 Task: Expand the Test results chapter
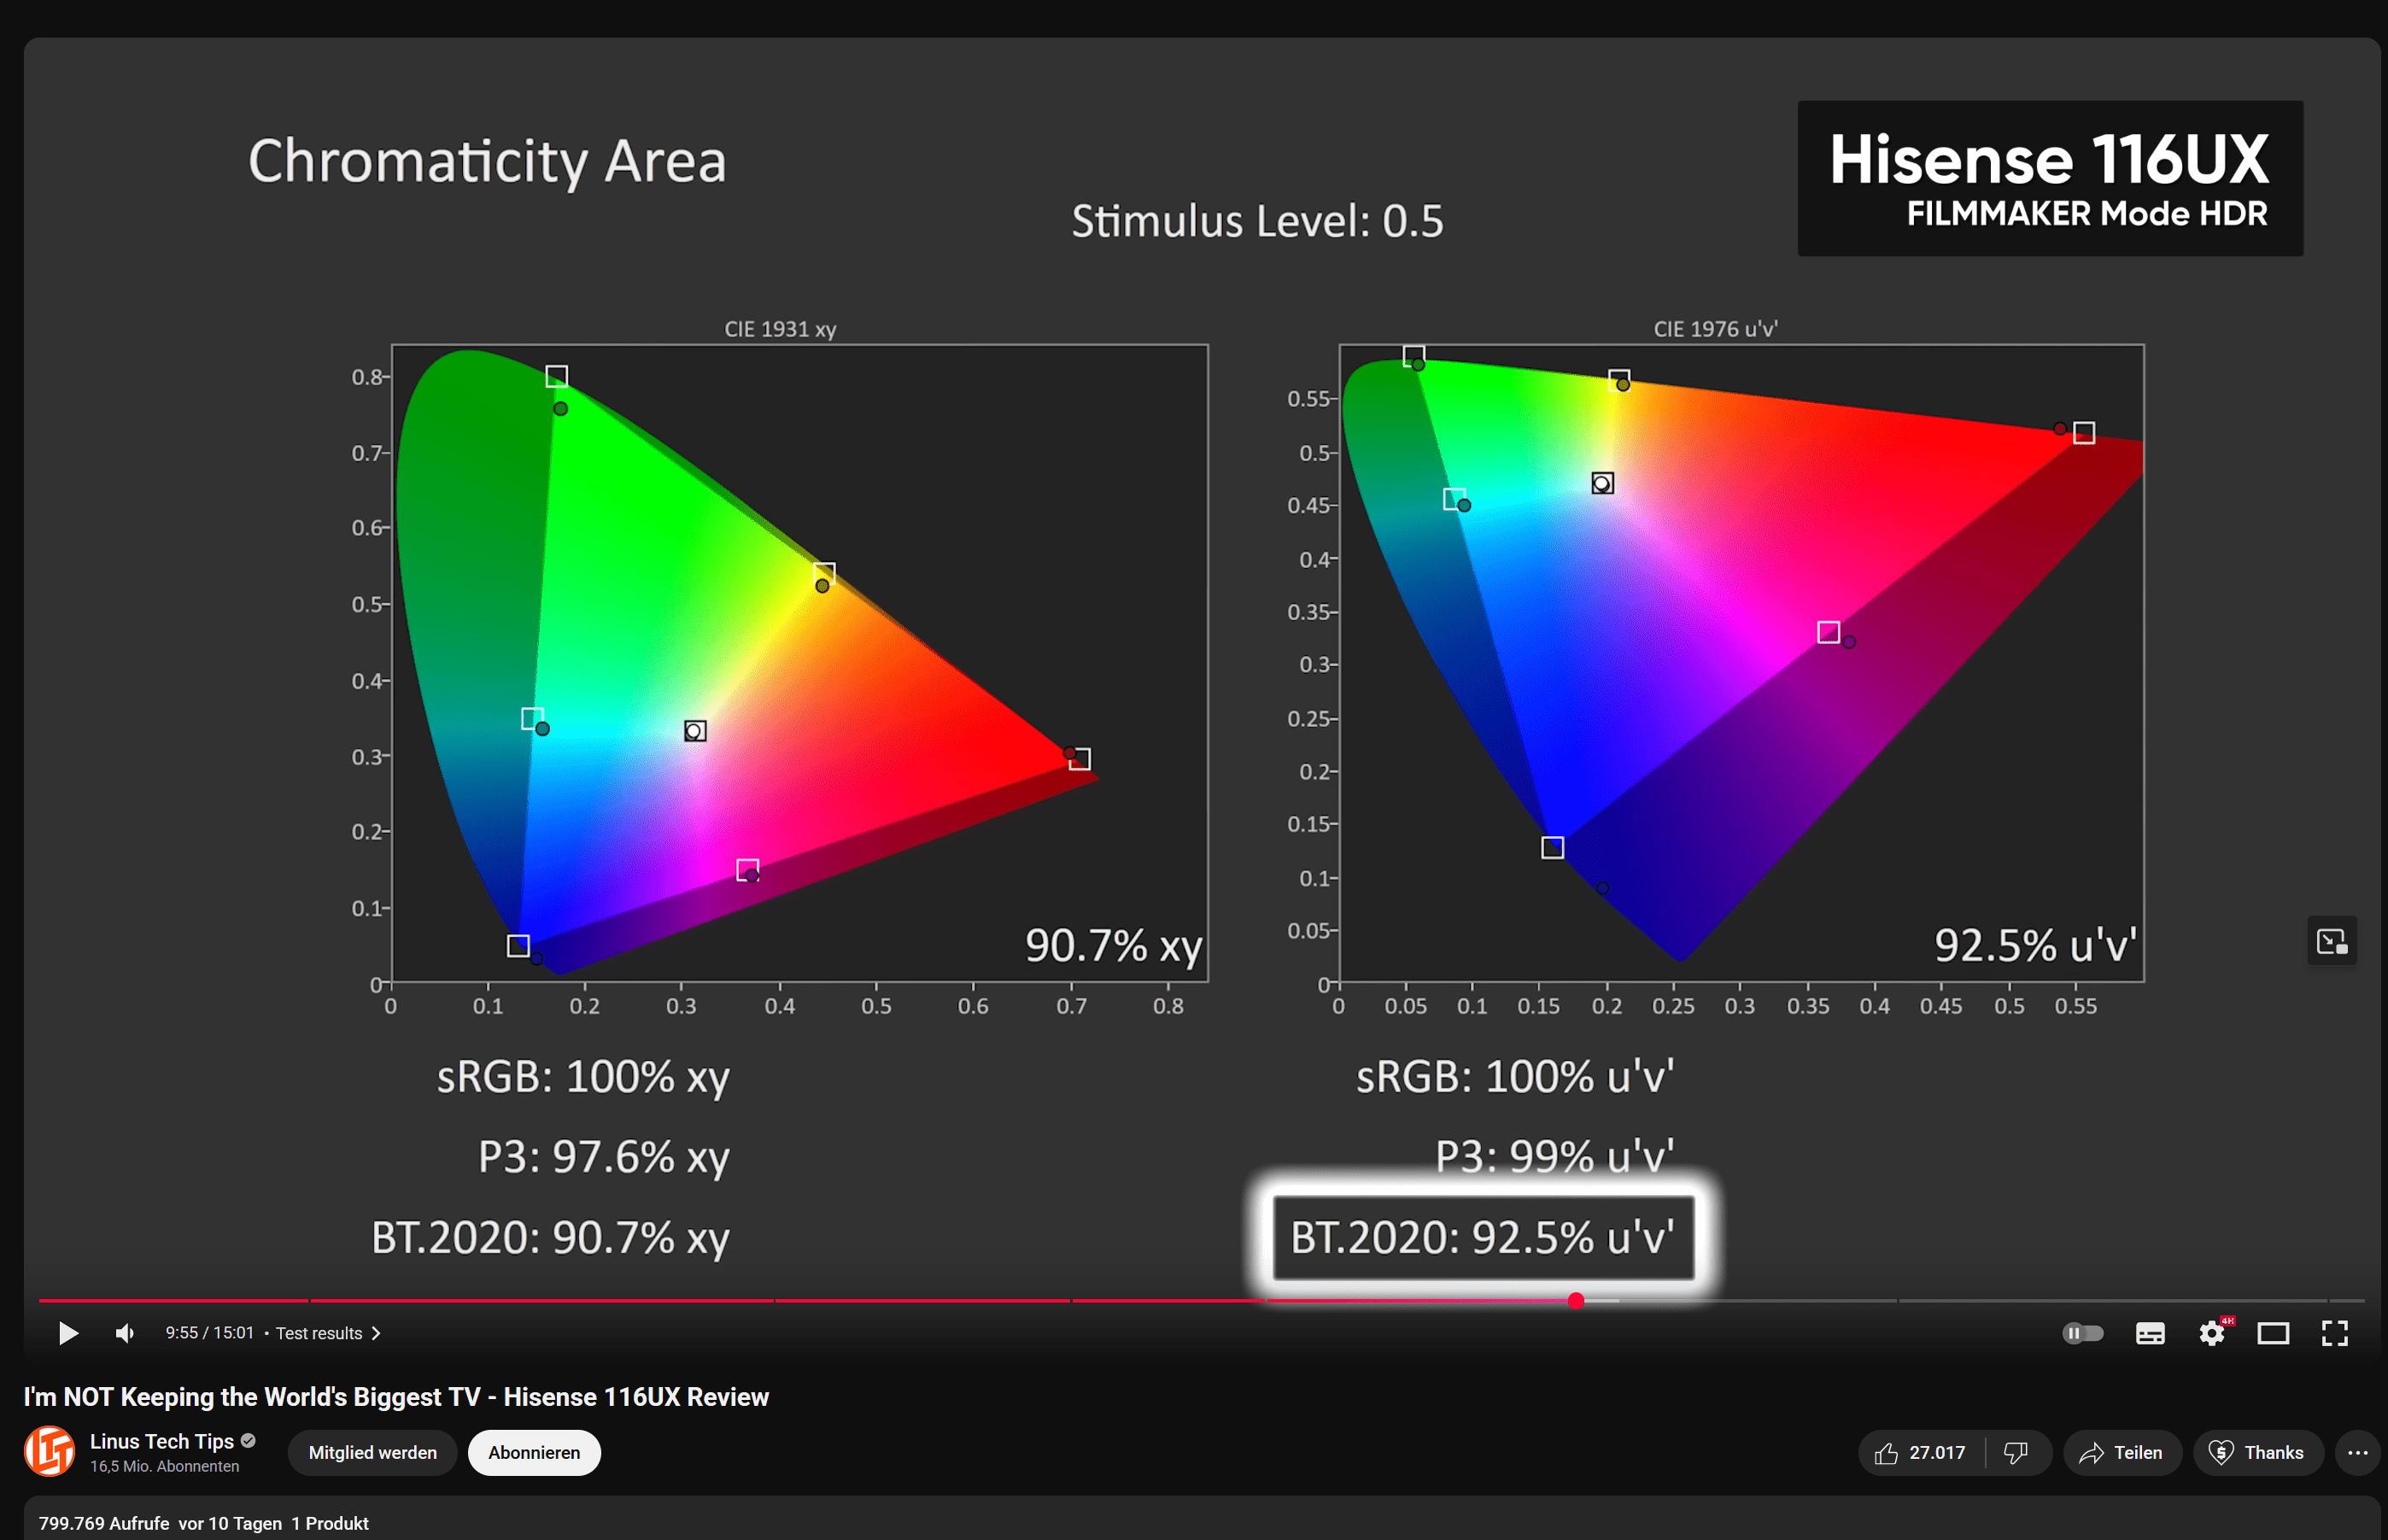[328, 1333]
